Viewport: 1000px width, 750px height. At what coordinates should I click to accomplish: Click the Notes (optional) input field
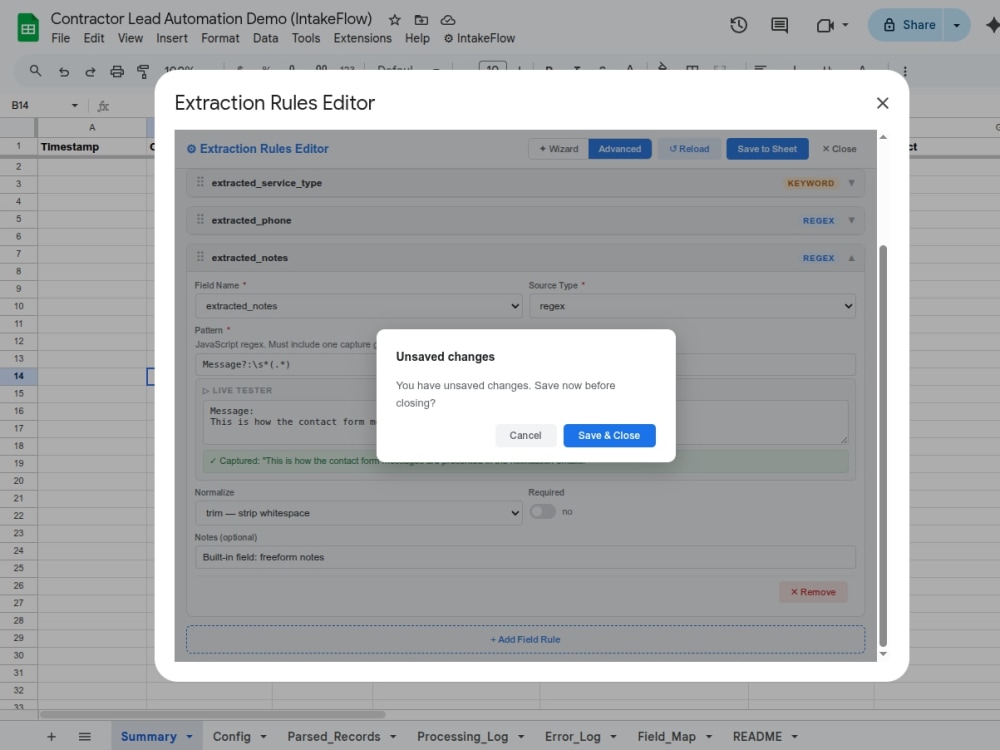point(525,557)
